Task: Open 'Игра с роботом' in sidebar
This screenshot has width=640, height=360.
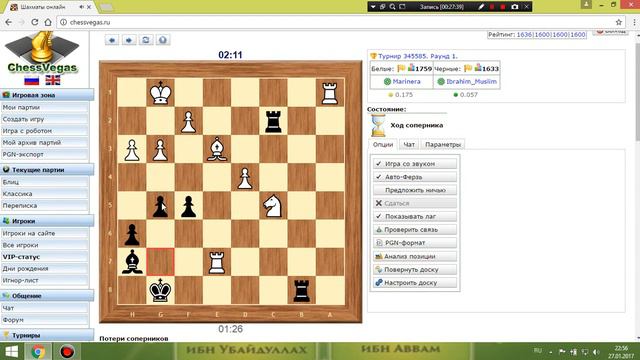Action: (x=44, y=131)
